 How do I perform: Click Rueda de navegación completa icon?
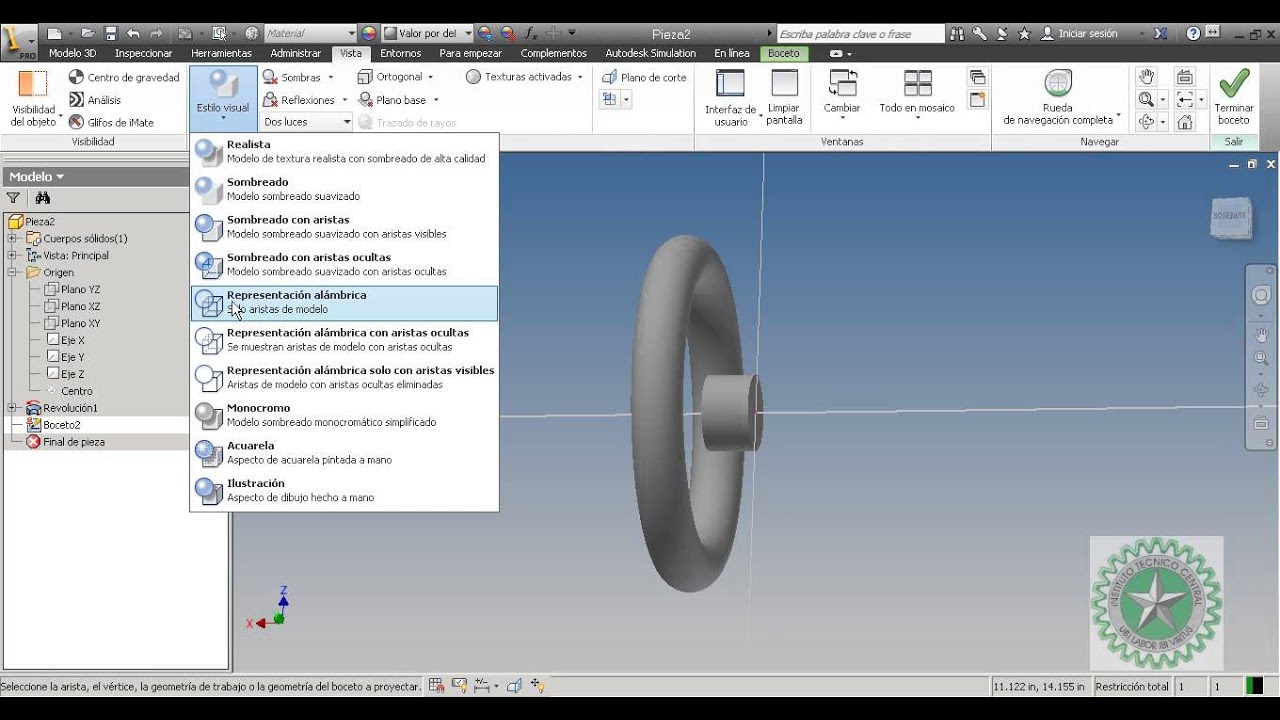tap(1058, 84)
